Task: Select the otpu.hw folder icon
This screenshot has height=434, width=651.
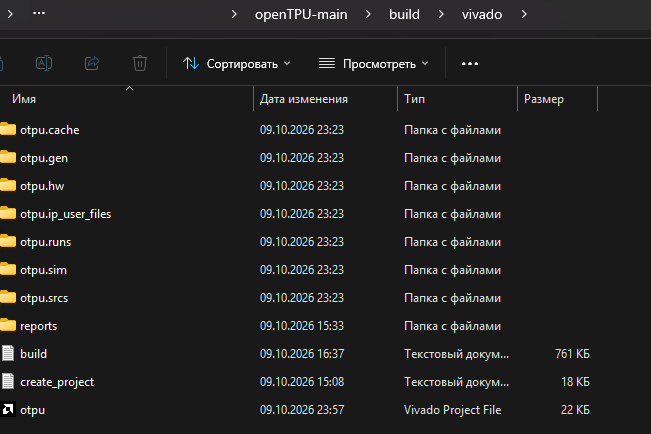Action: (7, 185)
